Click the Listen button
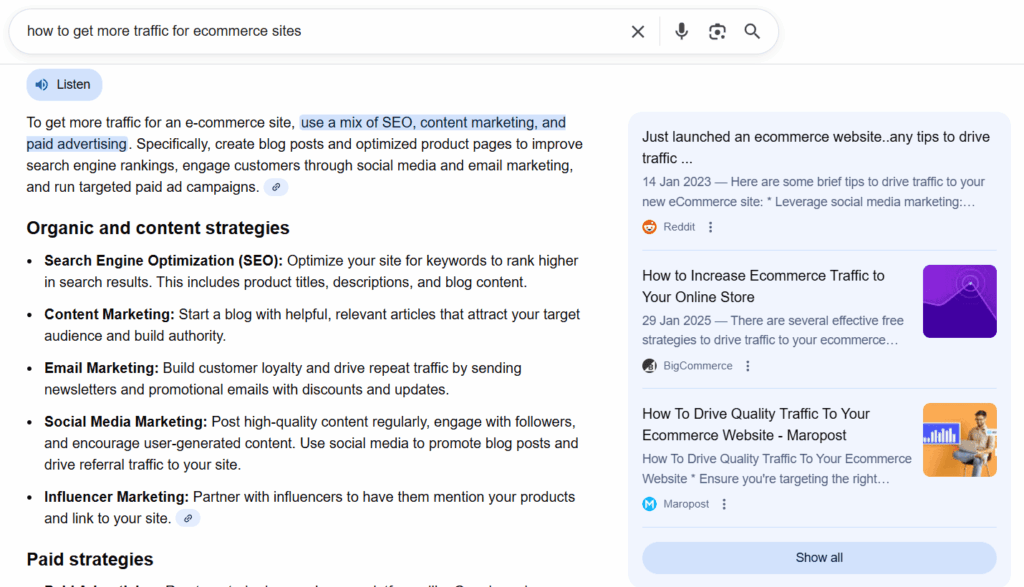The width and height of the screenshot is (1024, 587). 64,84
